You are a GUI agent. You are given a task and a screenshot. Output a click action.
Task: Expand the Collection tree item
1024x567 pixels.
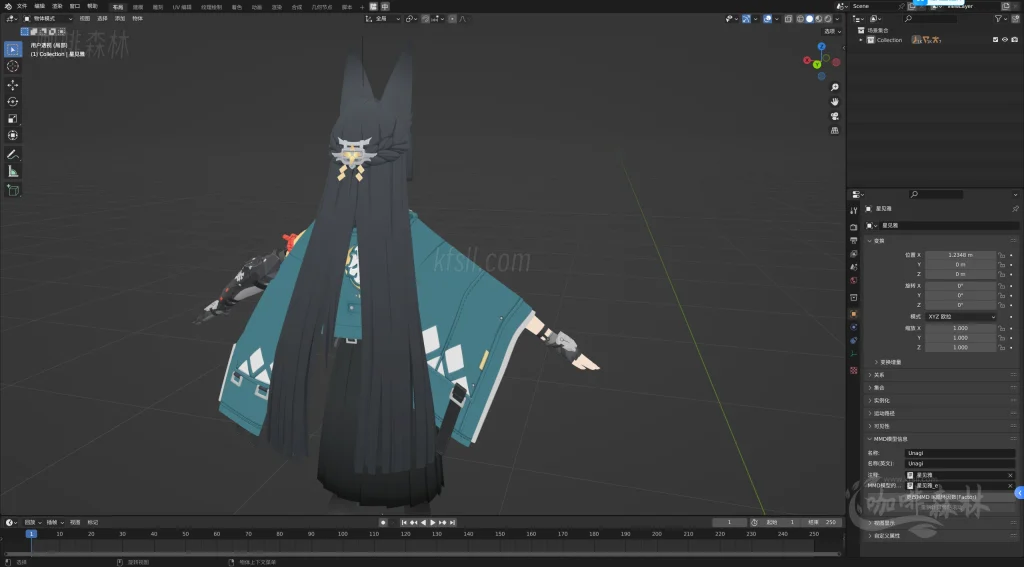(861, 40)
